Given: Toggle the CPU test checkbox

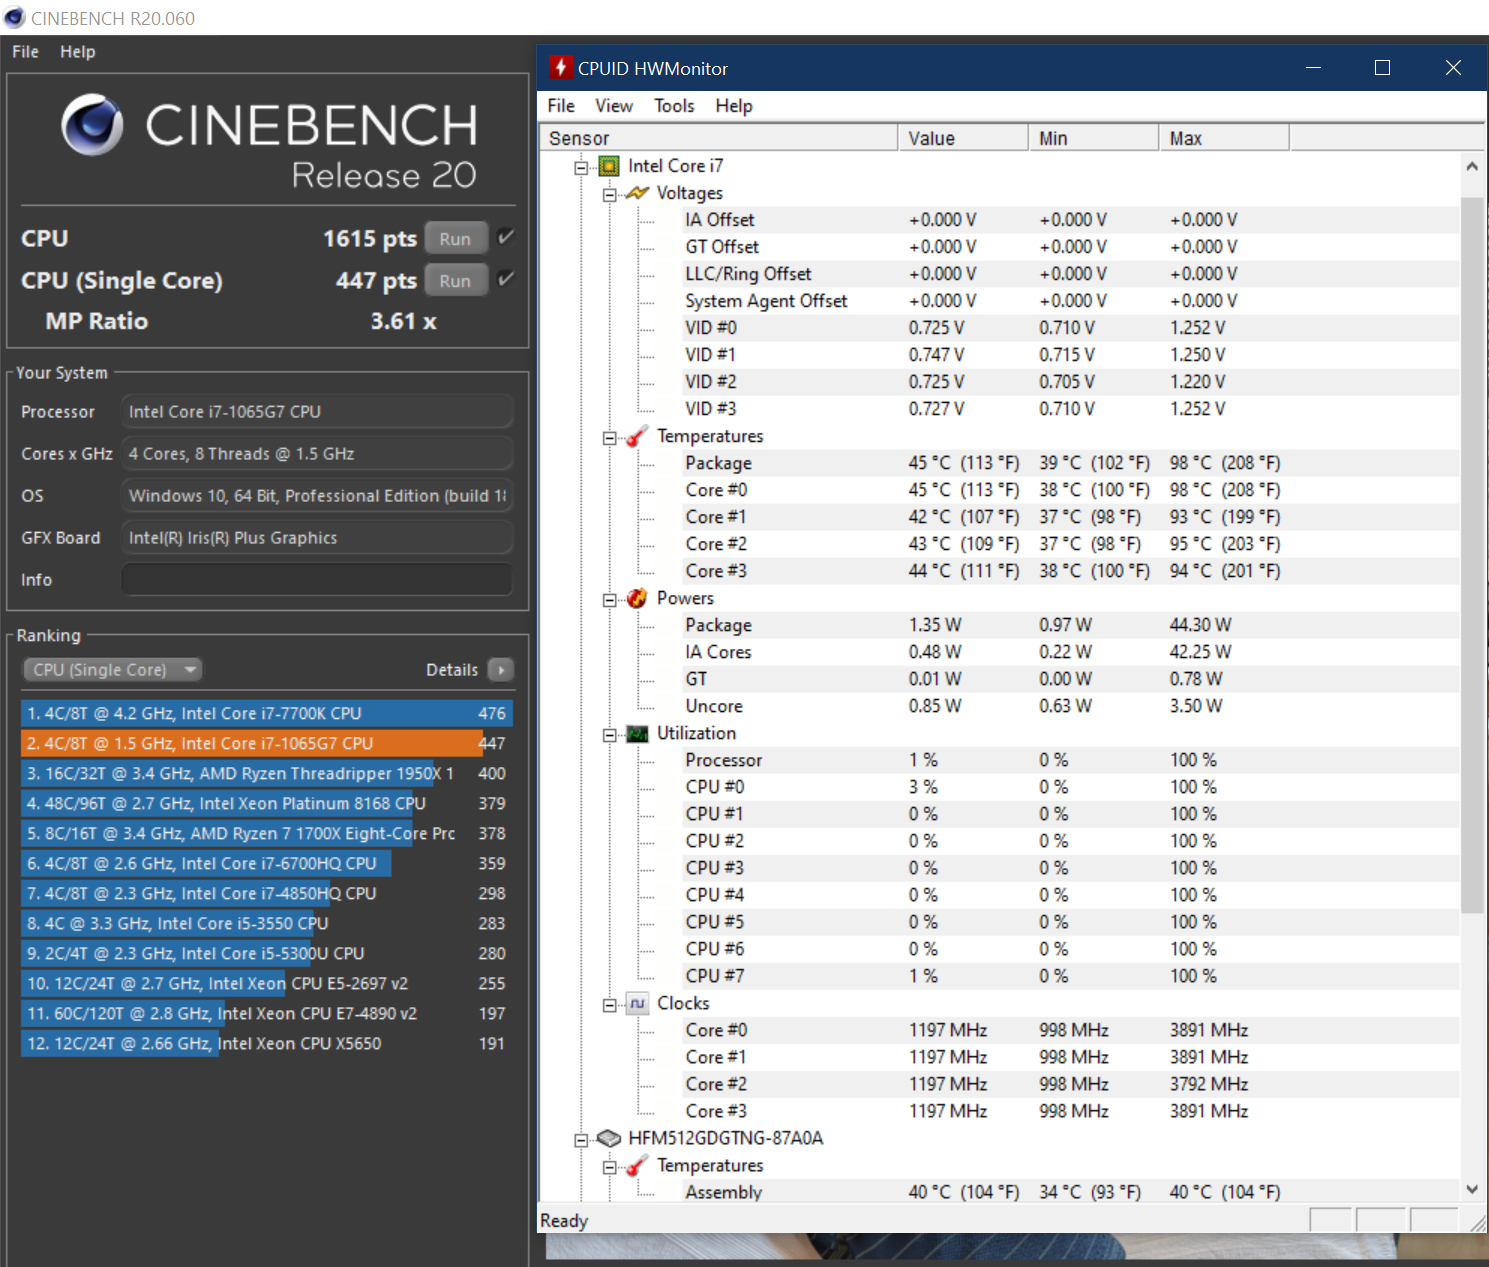Looking at the screenshot, I should click(506, 237).
